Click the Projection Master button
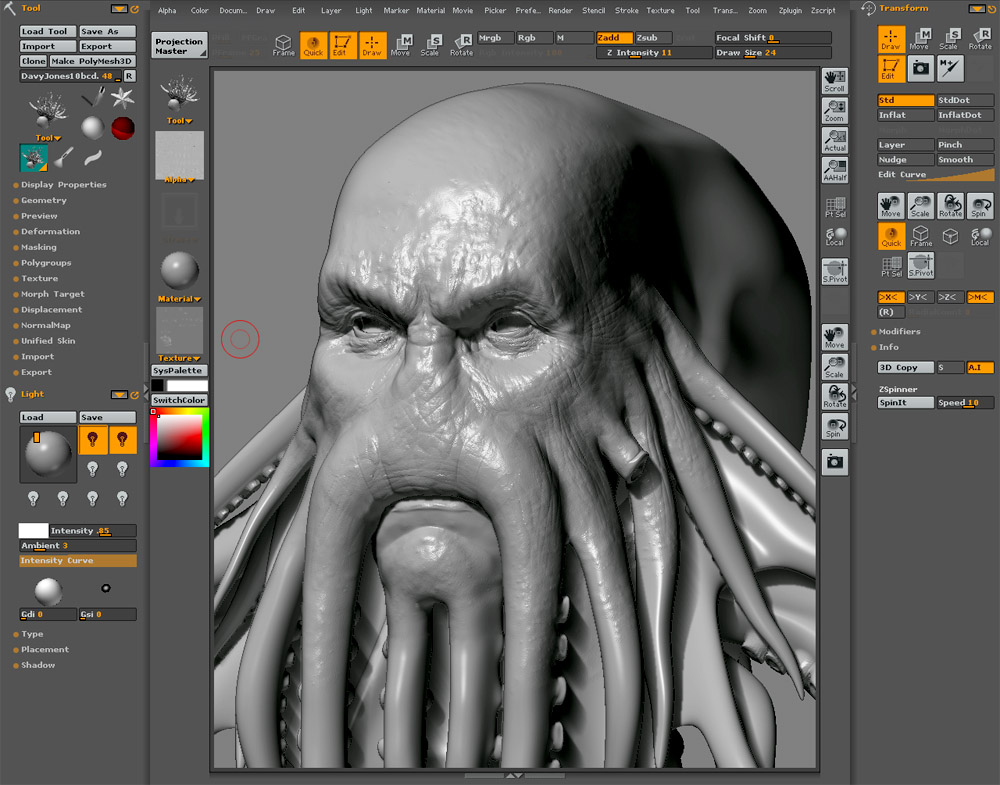The width and height of the screenshot is (1000, 785). [179, 46]
